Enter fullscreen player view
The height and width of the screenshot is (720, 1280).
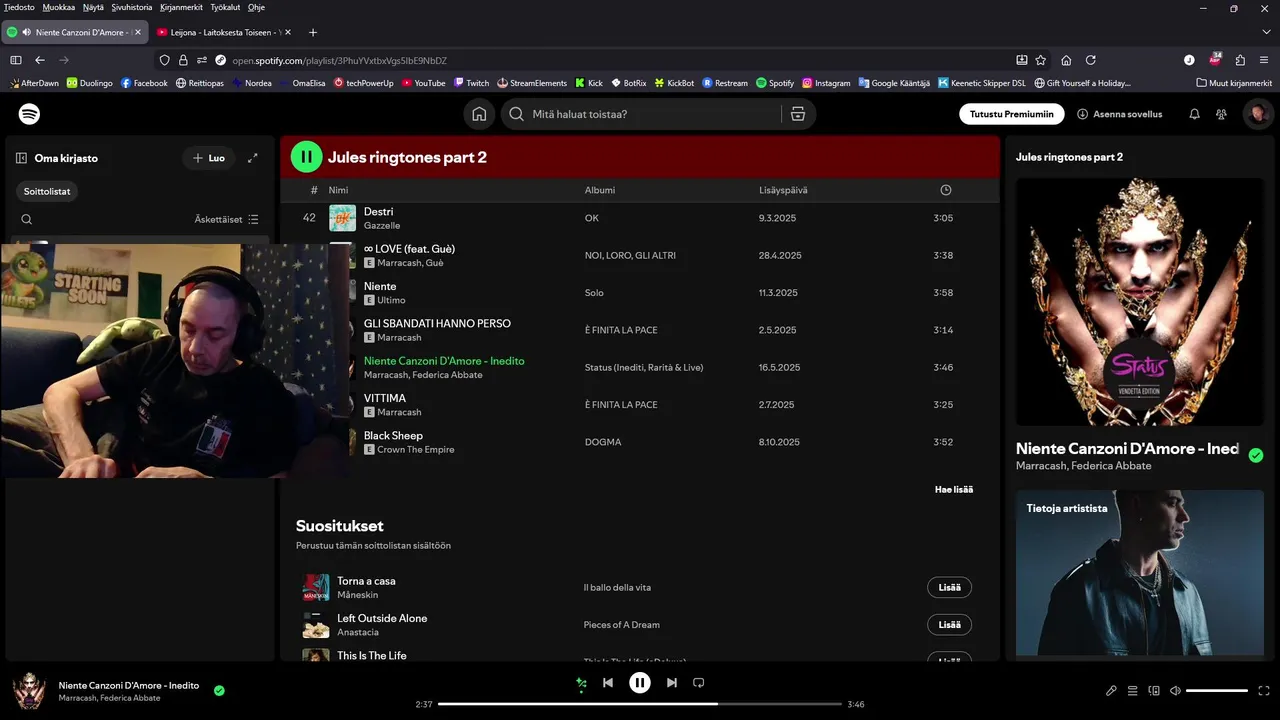1264,691
